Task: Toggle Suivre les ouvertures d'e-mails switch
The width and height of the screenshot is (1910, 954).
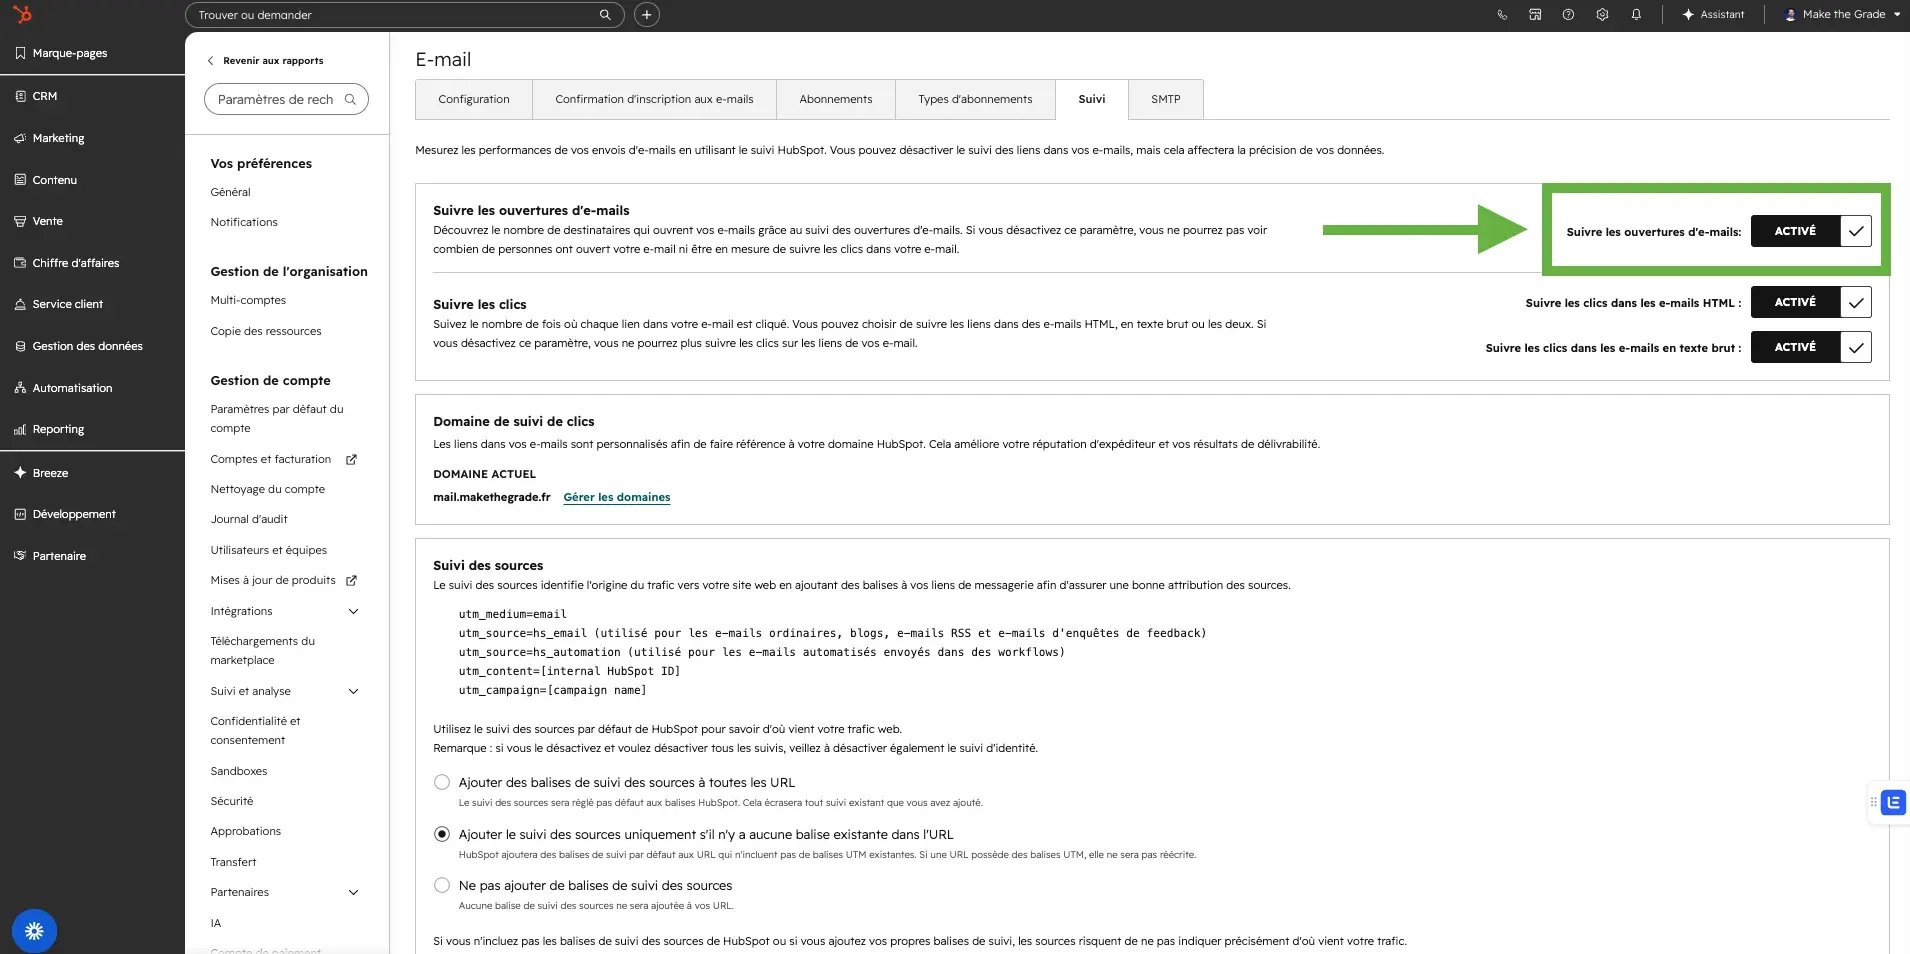Action: (x=1811, y=231)
